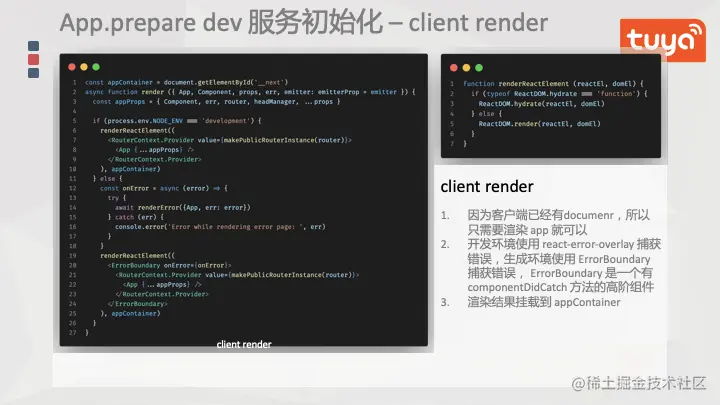Click code line 13 'try {'
720x405 pixels.
[117, 198]
